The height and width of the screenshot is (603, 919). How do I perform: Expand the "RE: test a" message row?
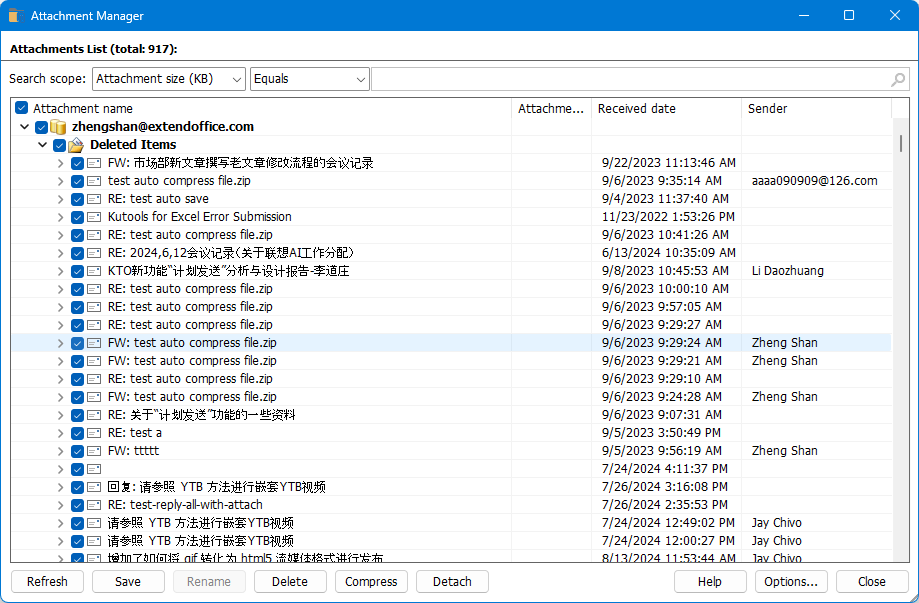point(60,432)
